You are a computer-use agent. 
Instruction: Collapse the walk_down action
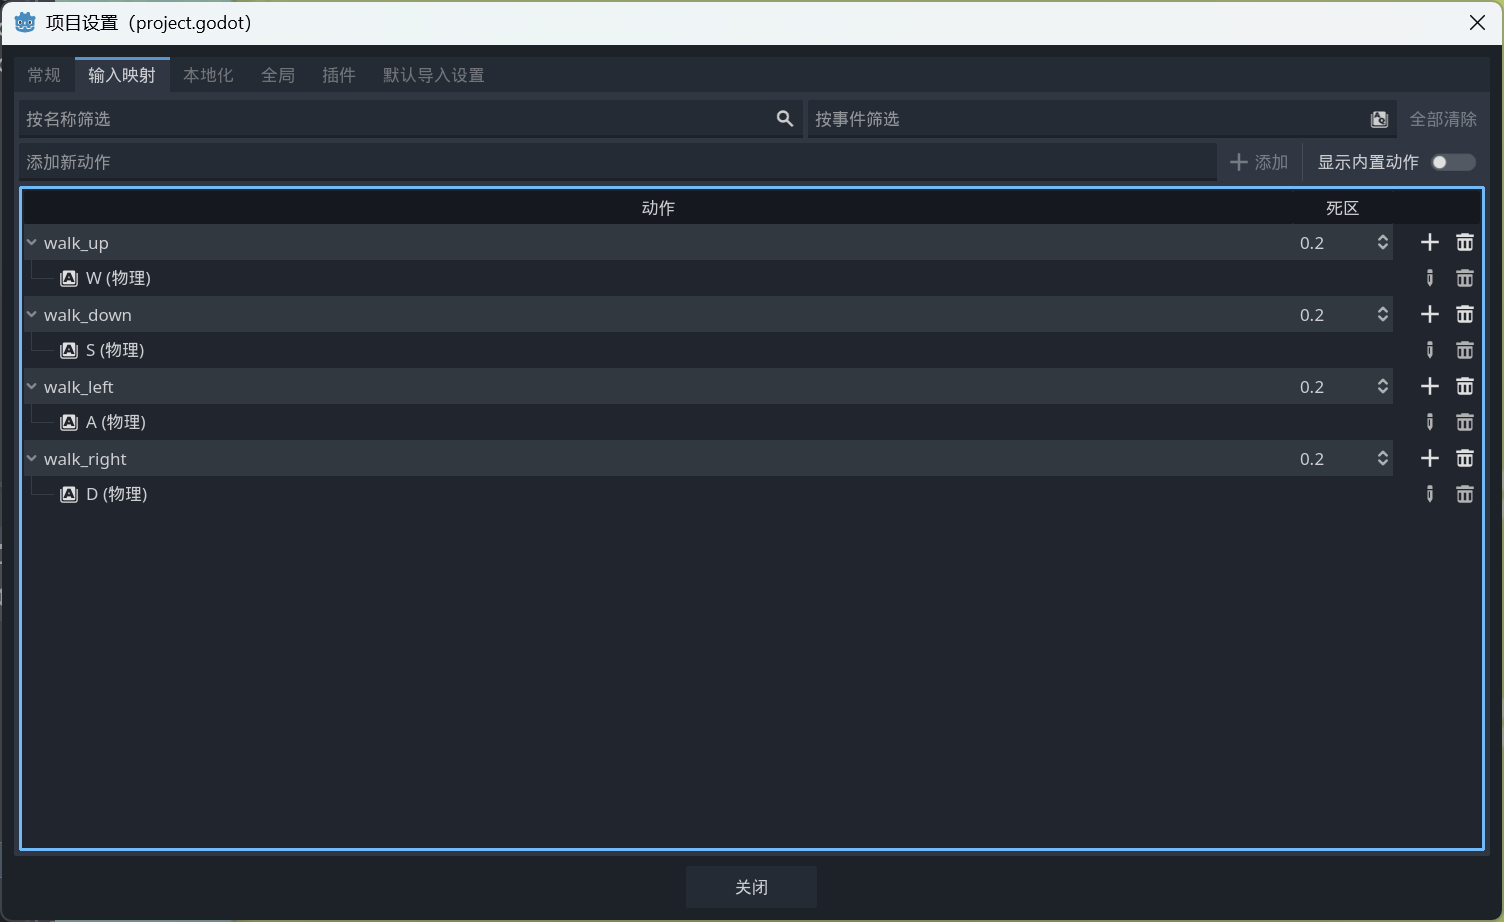point(32,315)
